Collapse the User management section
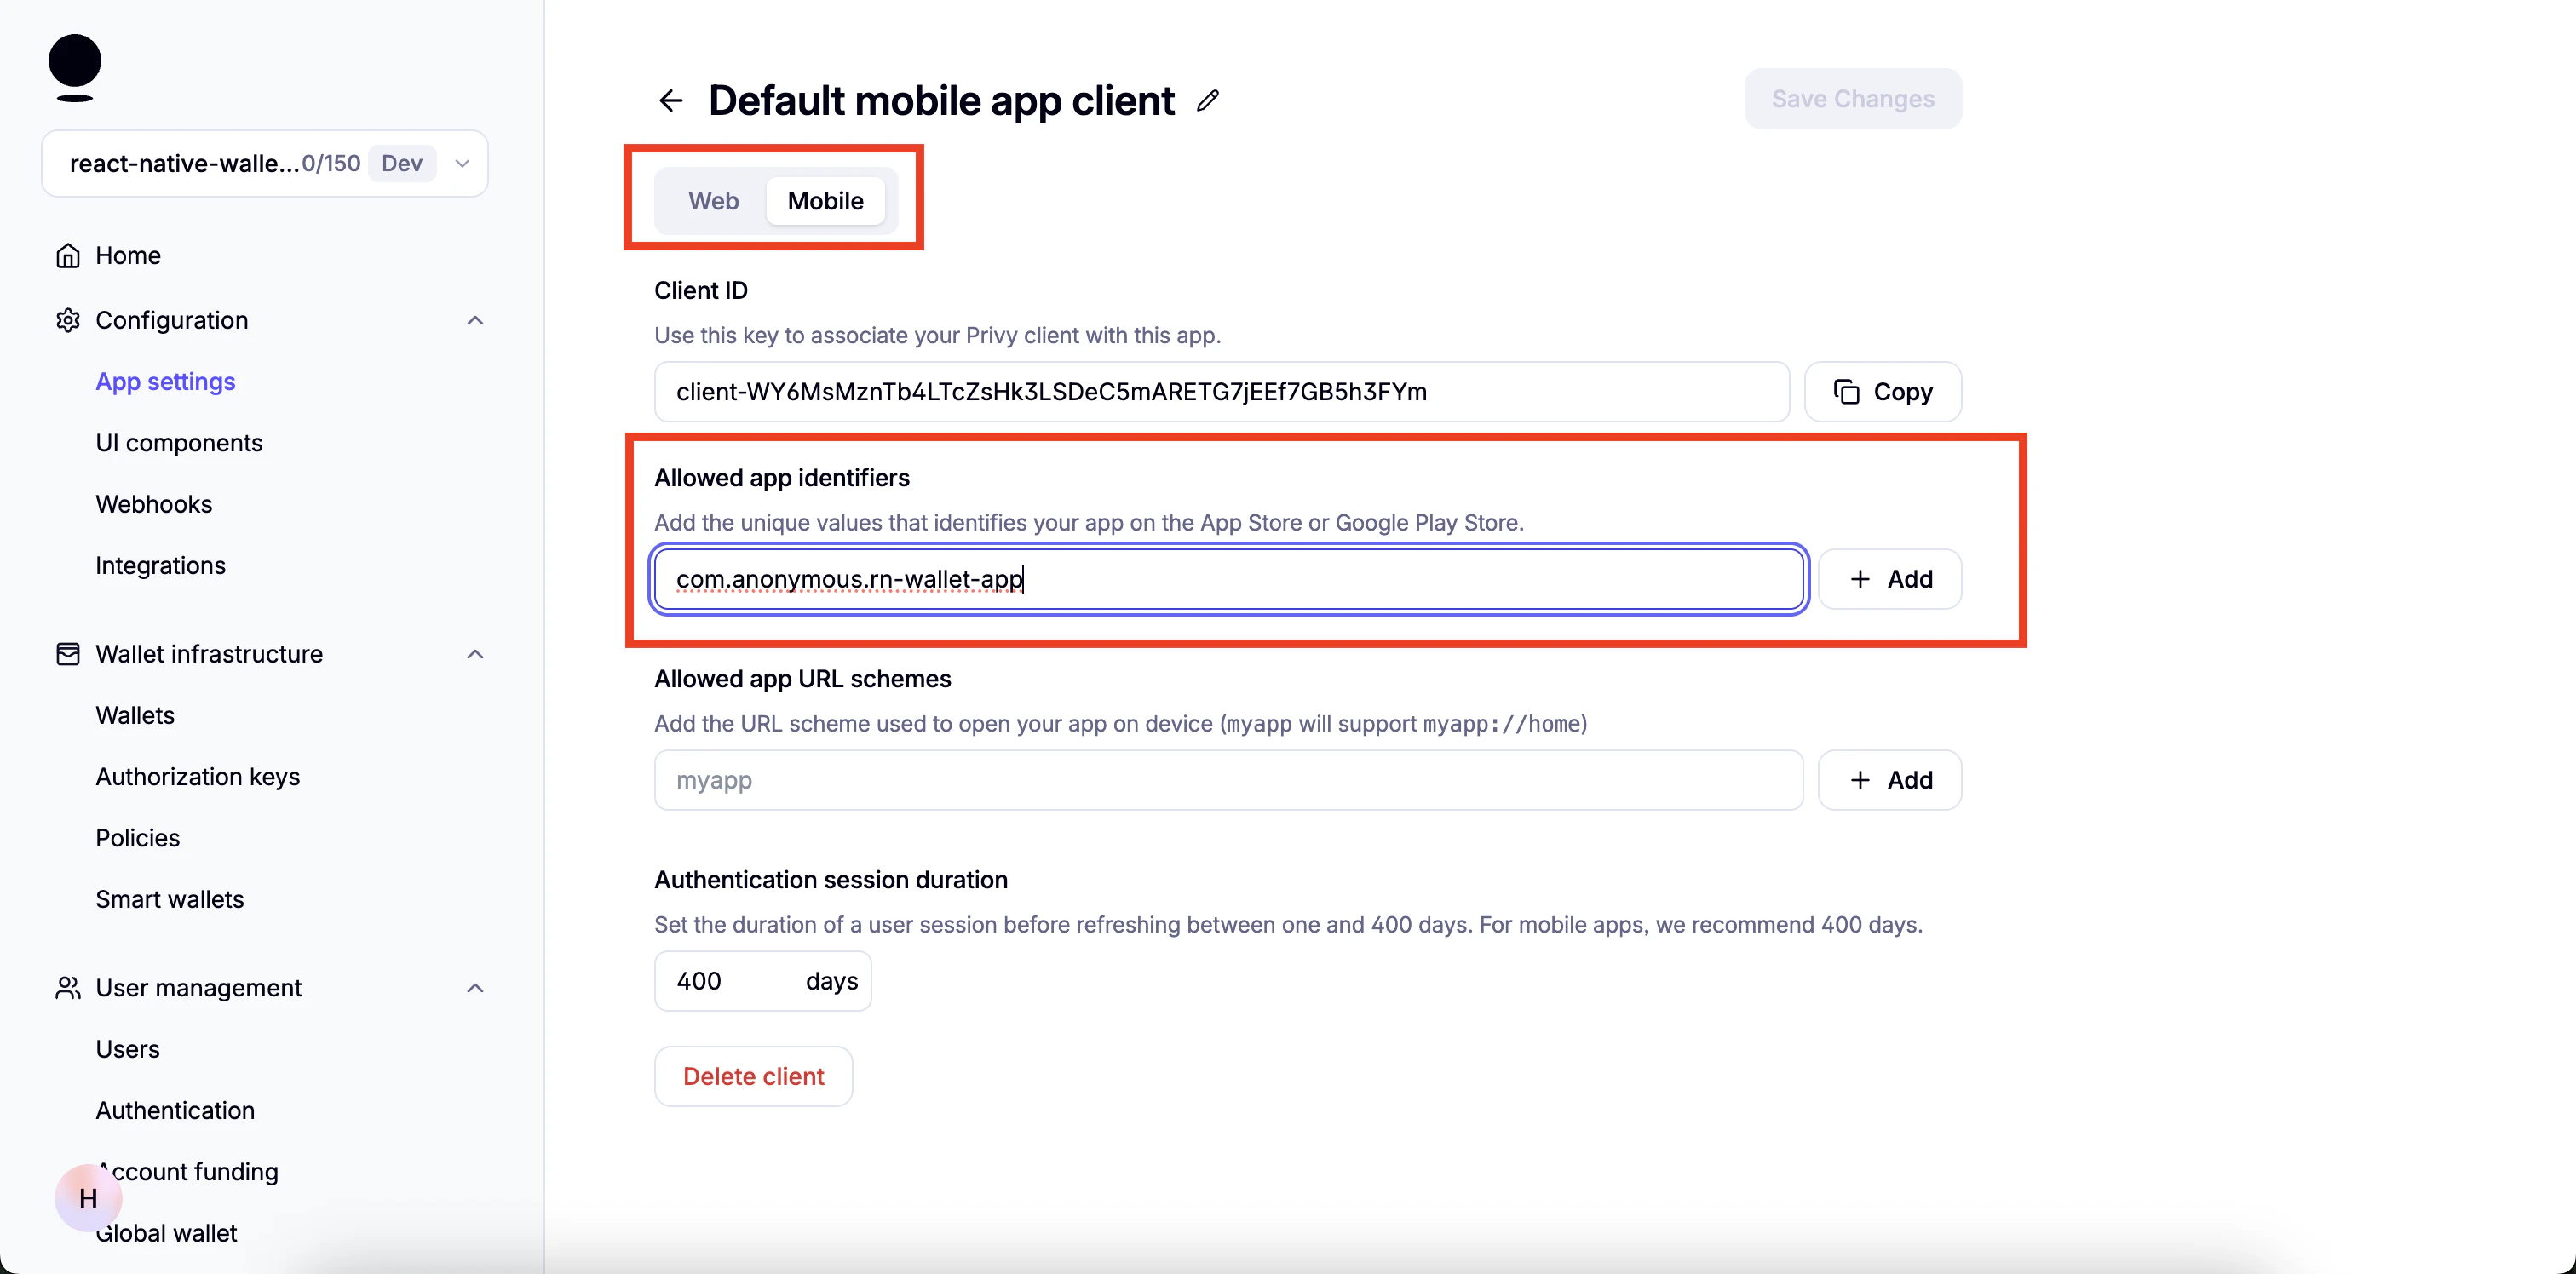 475,988
